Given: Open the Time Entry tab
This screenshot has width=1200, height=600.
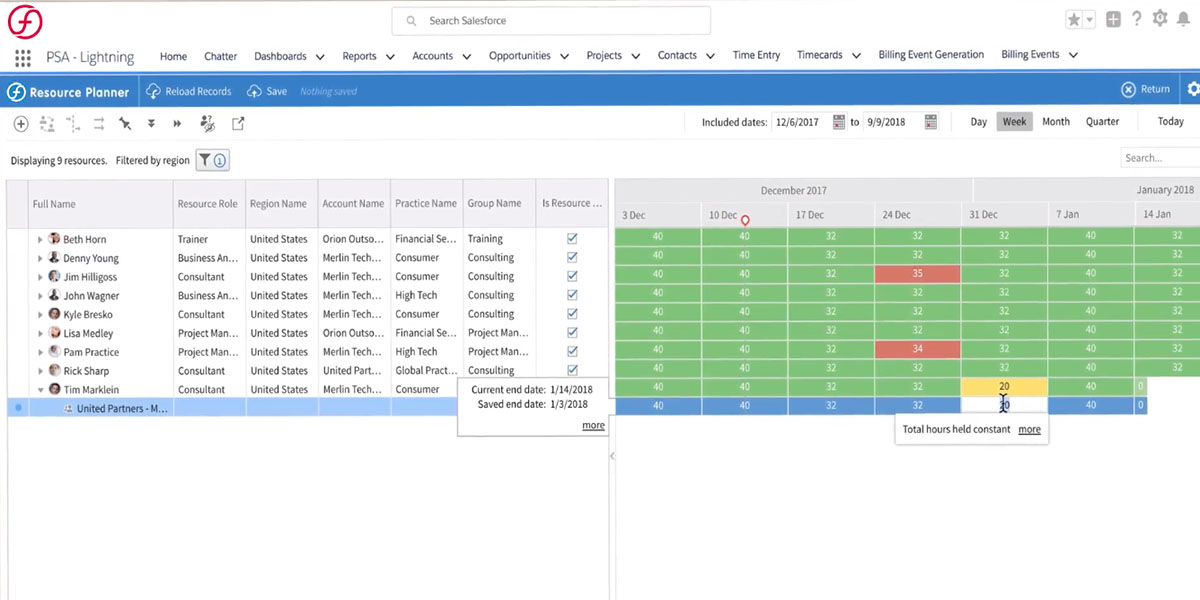Looking at the screenshot, I should (x=756, y=56).
